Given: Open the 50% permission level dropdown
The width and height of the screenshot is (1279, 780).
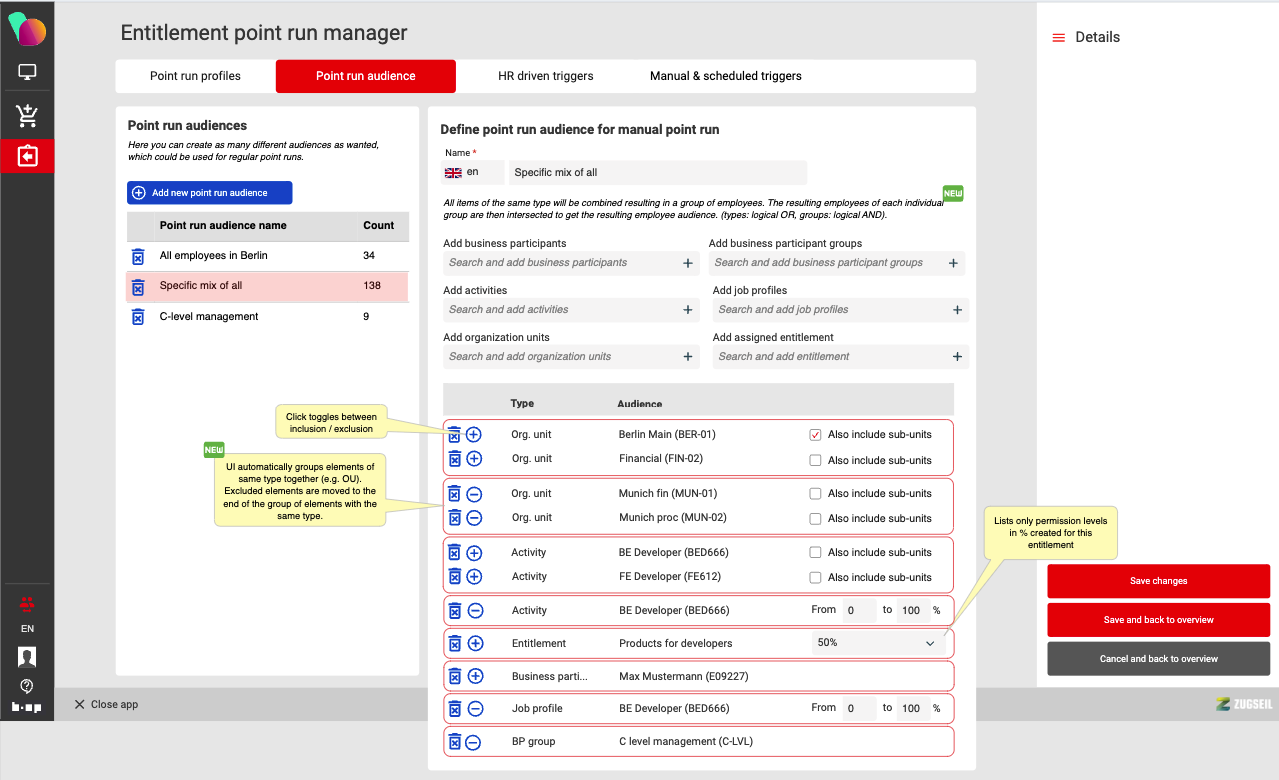Looking at the screenshot, I should [877, 643].
